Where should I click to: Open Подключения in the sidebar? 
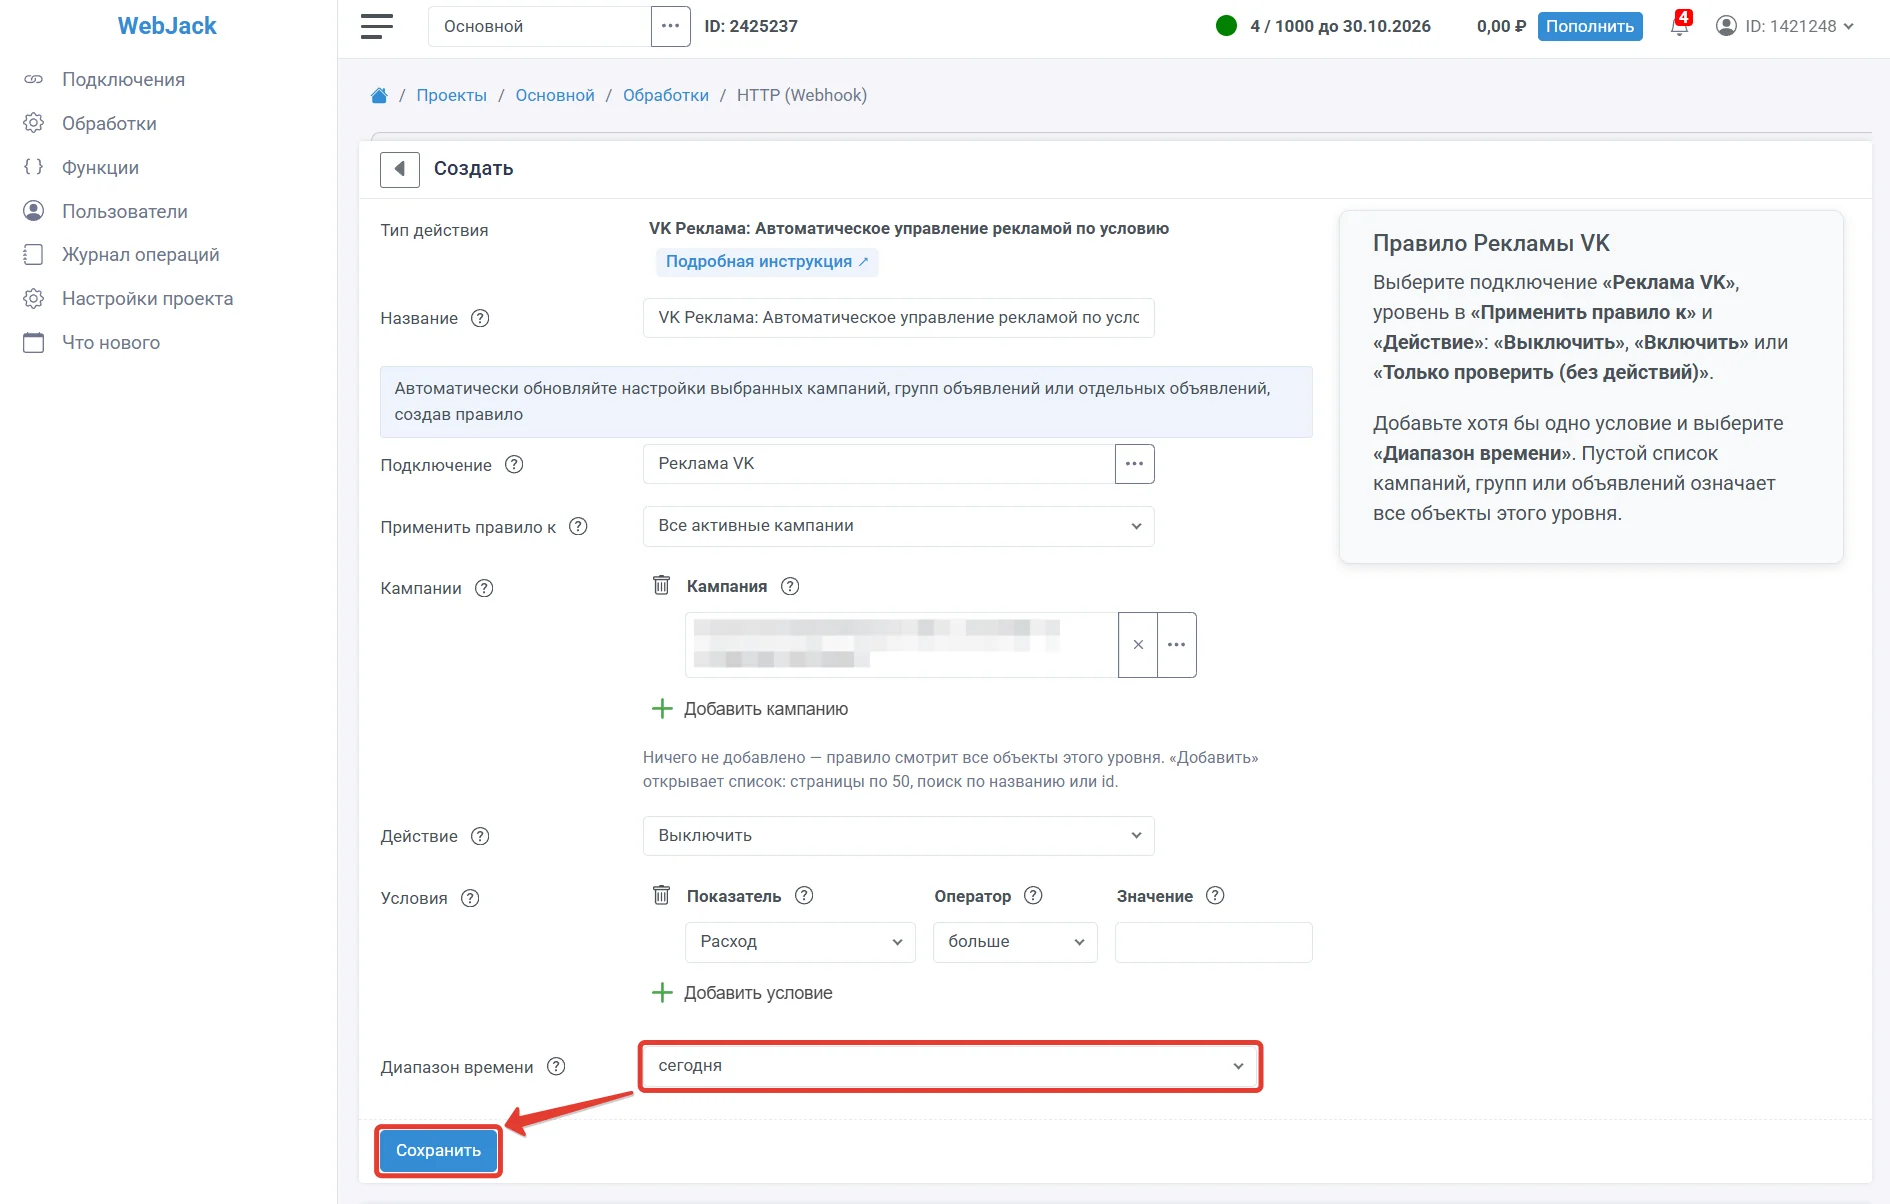click(x=123, y=79)
